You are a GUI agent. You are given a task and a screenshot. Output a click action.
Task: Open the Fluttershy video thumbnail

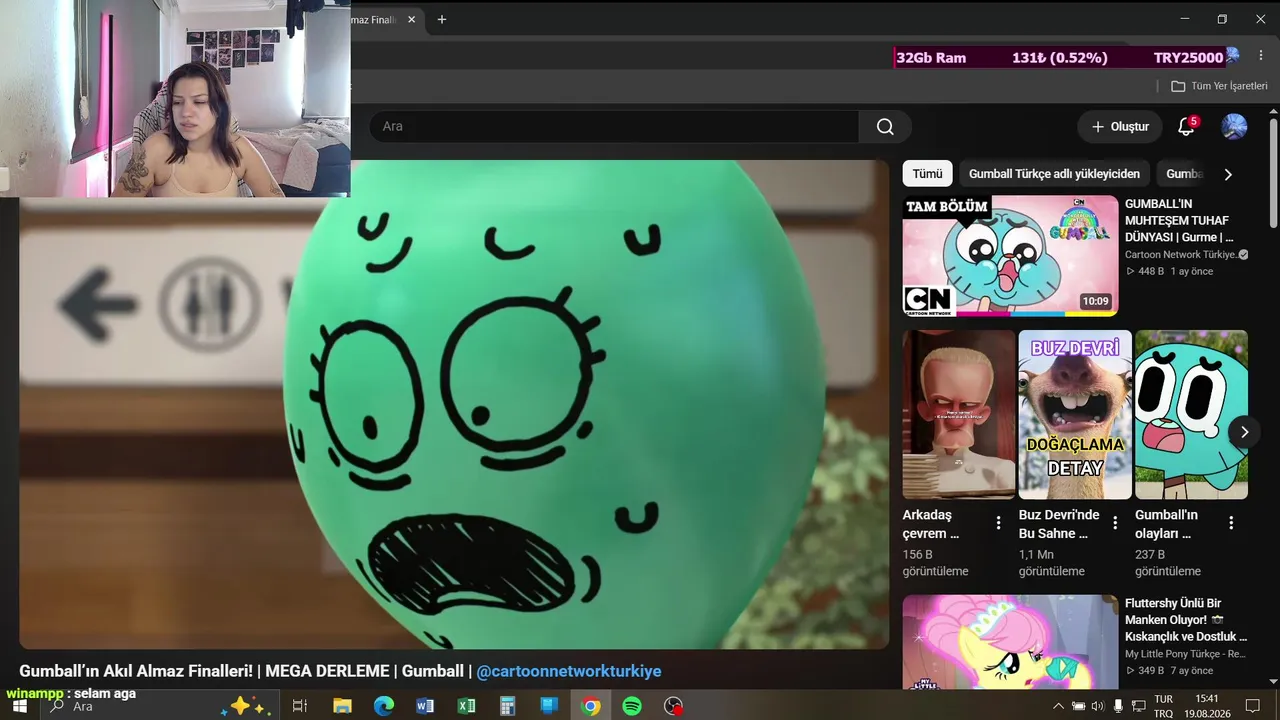point(1010,642)
